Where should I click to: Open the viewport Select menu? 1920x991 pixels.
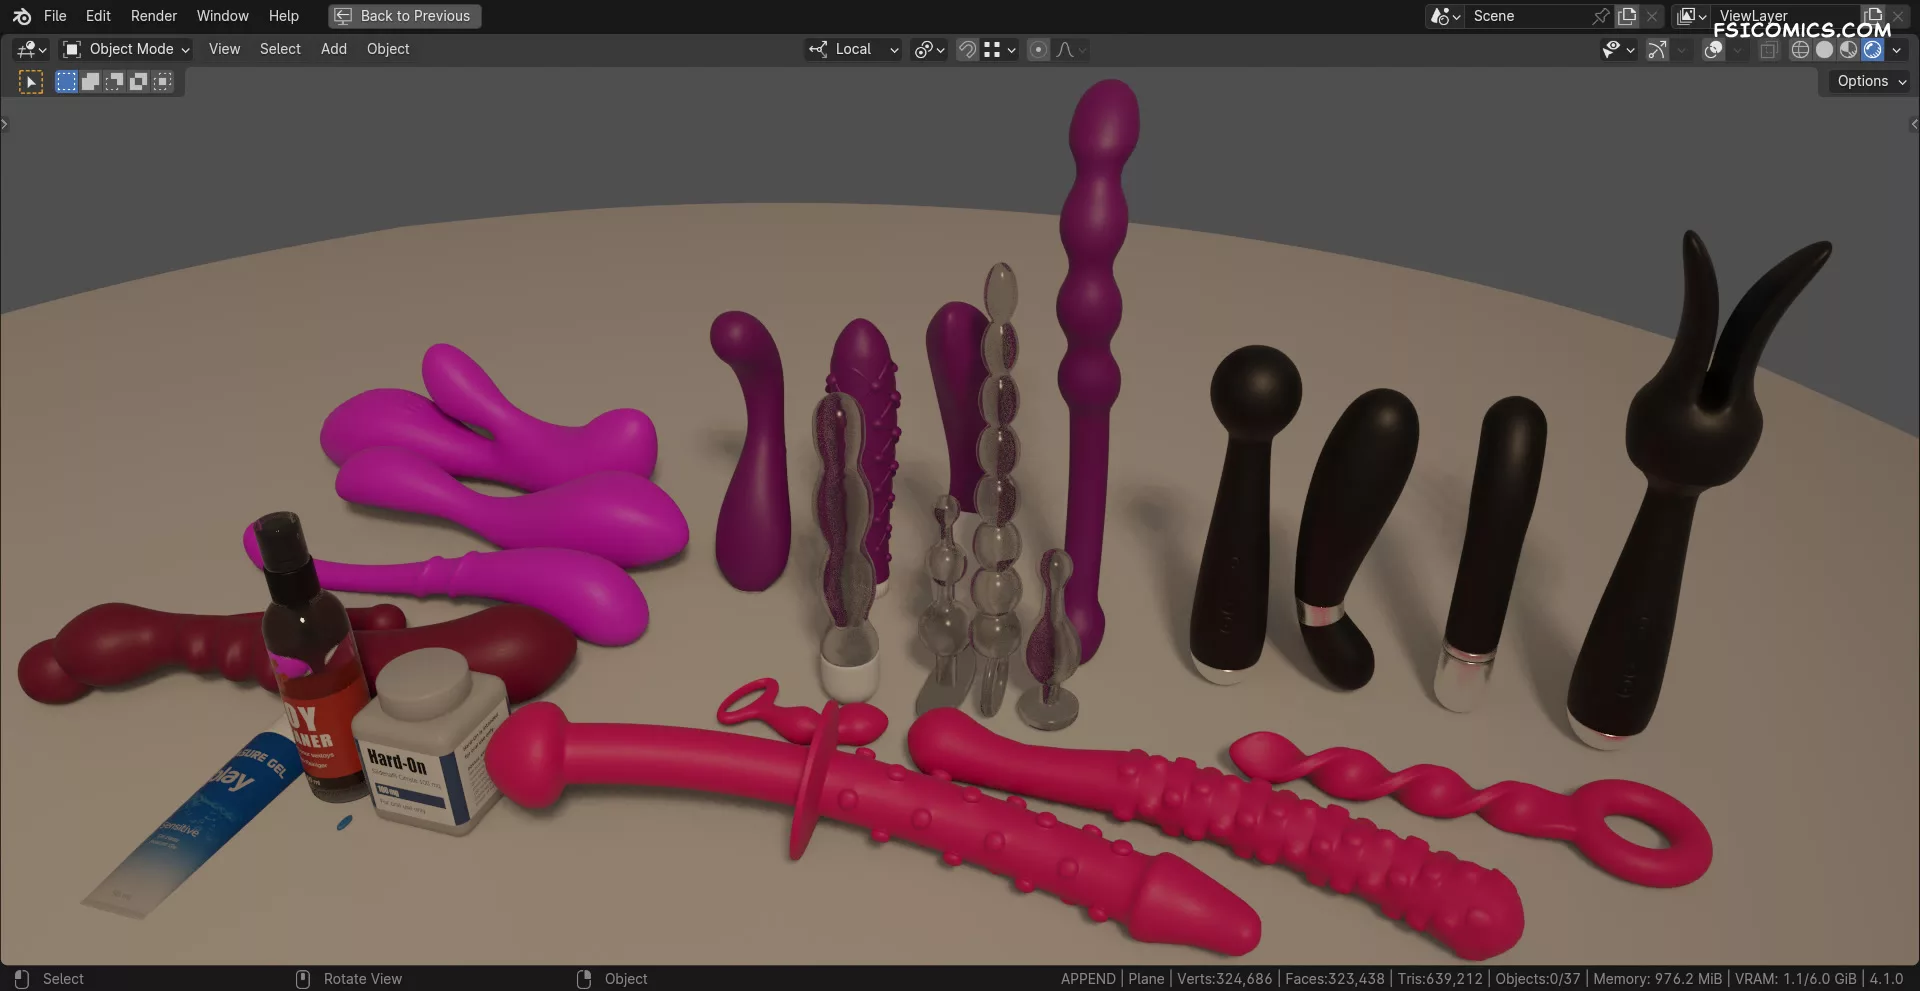[280, 49]
